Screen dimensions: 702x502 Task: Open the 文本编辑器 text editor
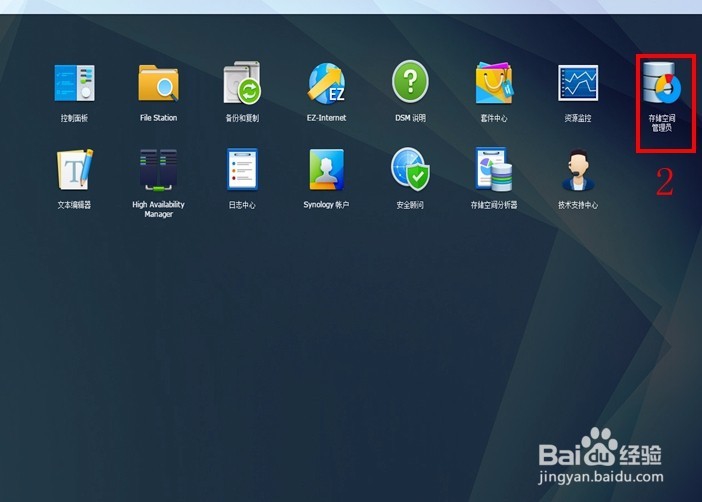point(74,170)
